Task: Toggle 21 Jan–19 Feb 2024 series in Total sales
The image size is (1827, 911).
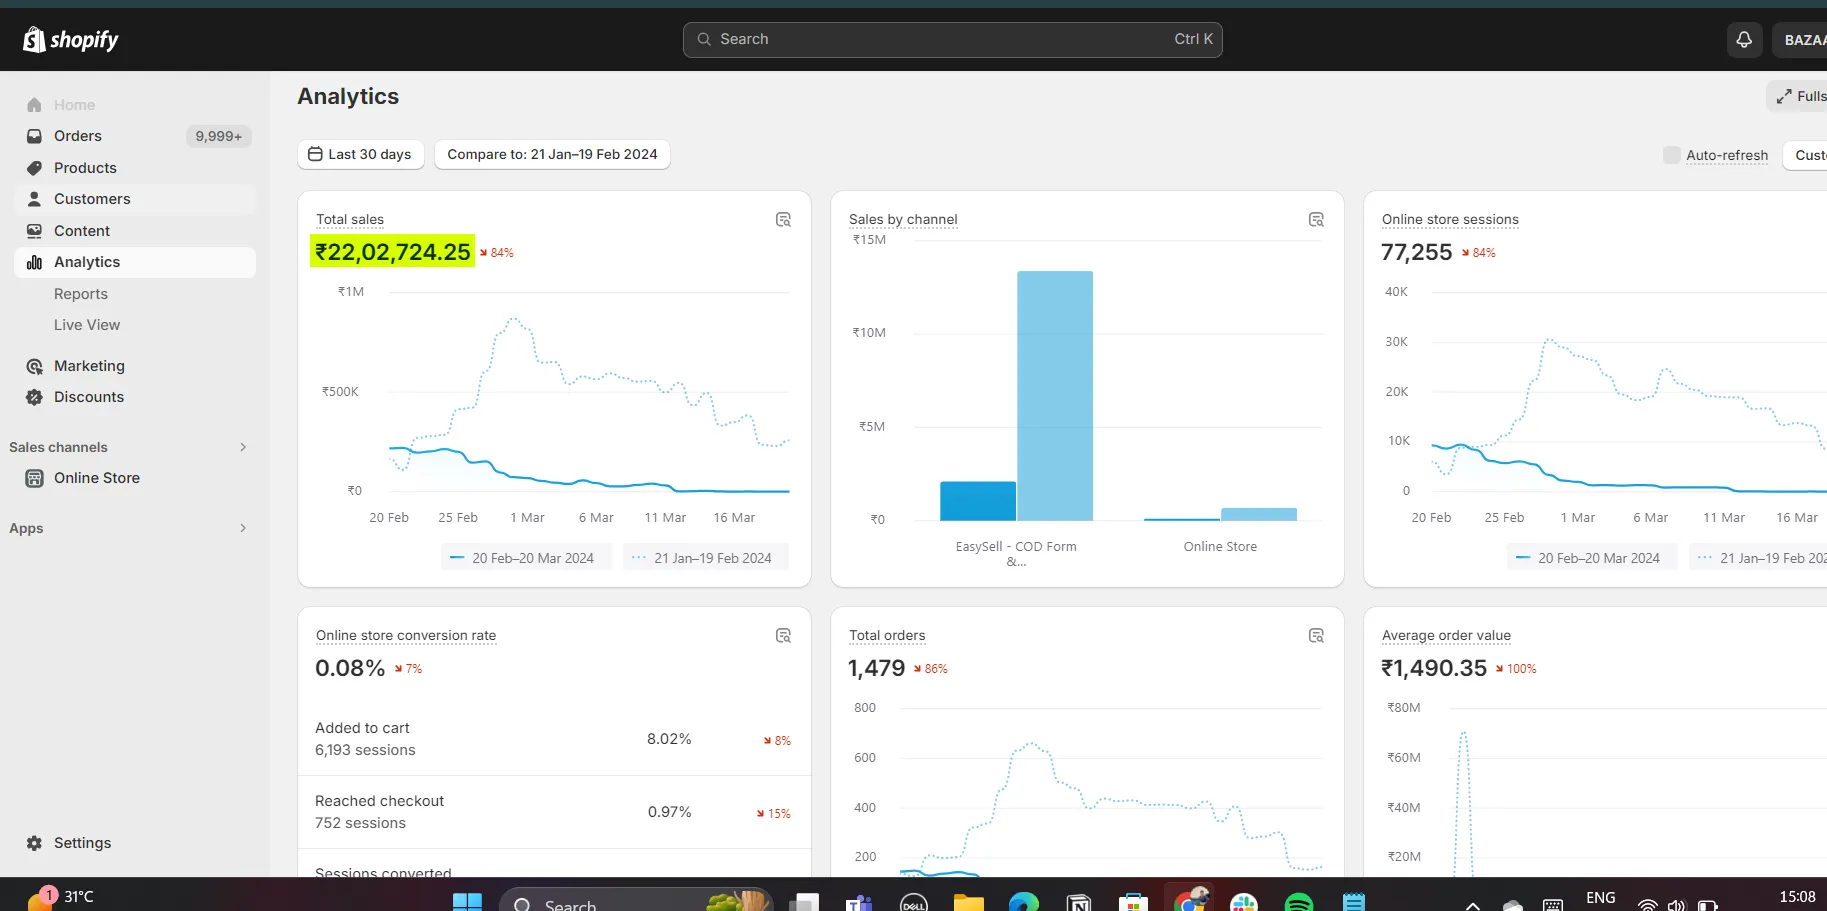Action: [704, 558]
